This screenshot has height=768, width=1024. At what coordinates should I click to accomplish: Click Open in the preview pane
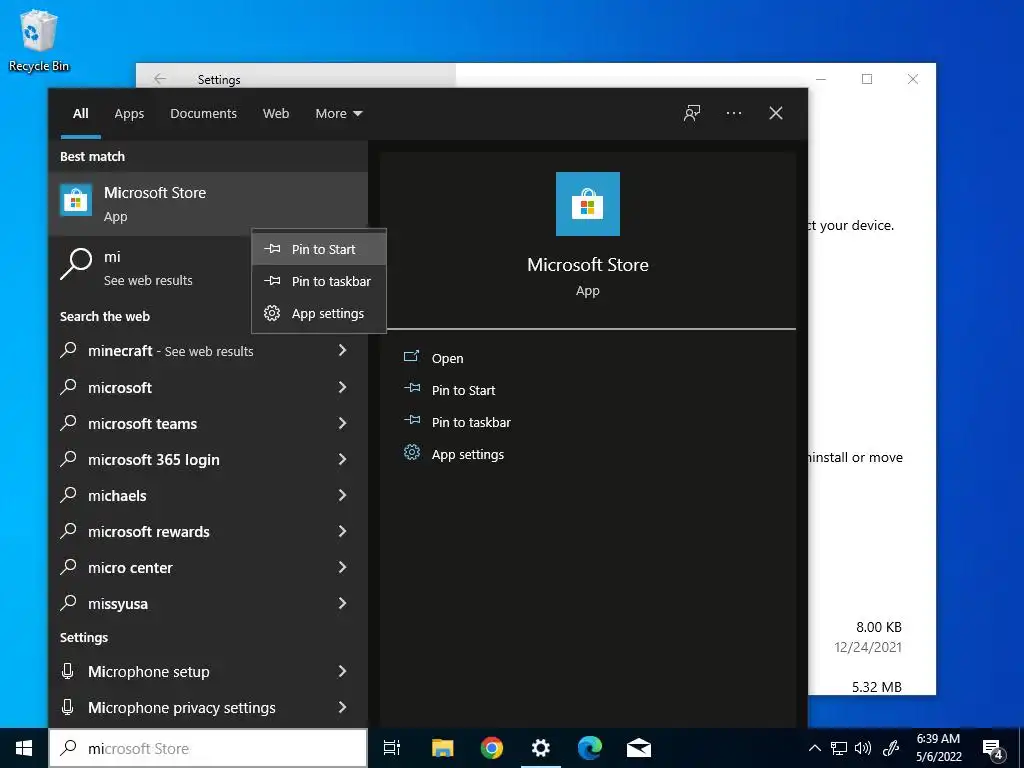coord(447,358)
